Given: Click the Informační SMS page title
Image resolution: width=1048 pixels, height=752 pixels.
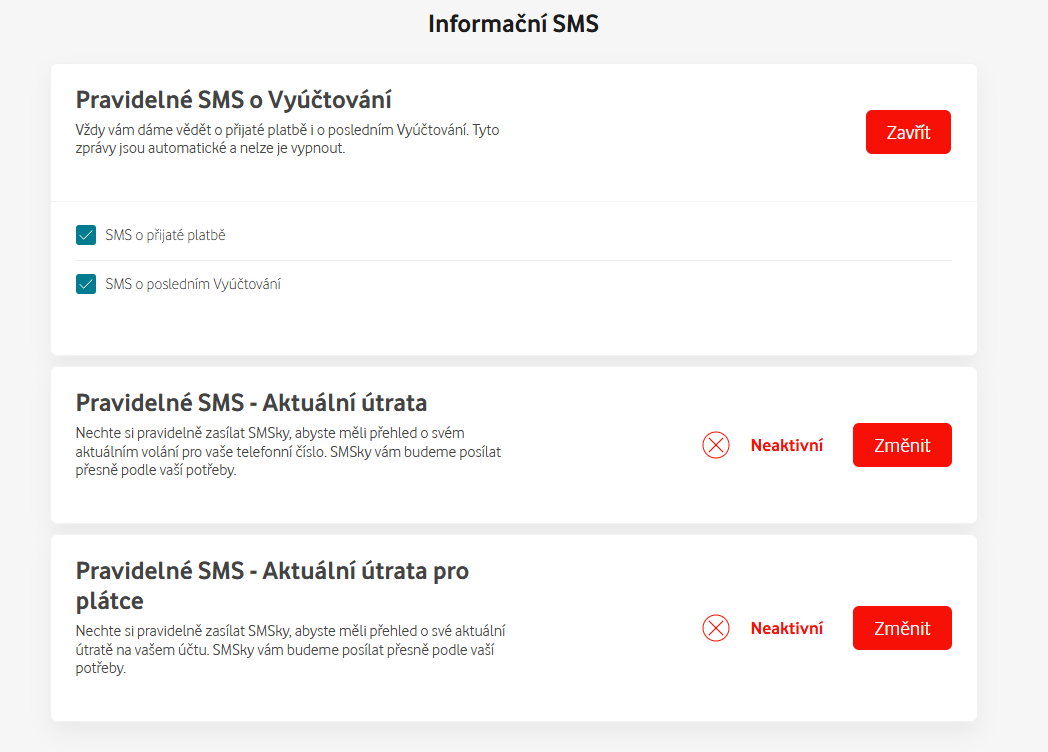Looking at the screenshot, I should [x=513, y=24].
